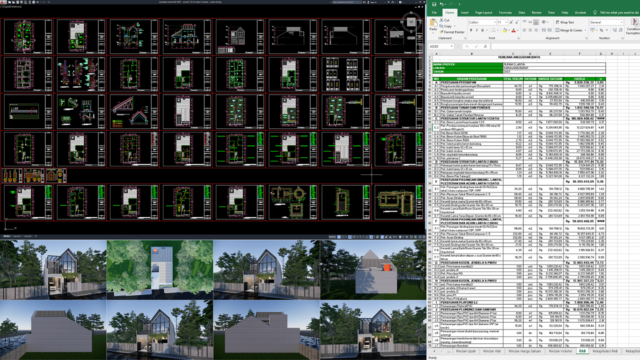Click the Decrease Font Size icon

(517, 22)
